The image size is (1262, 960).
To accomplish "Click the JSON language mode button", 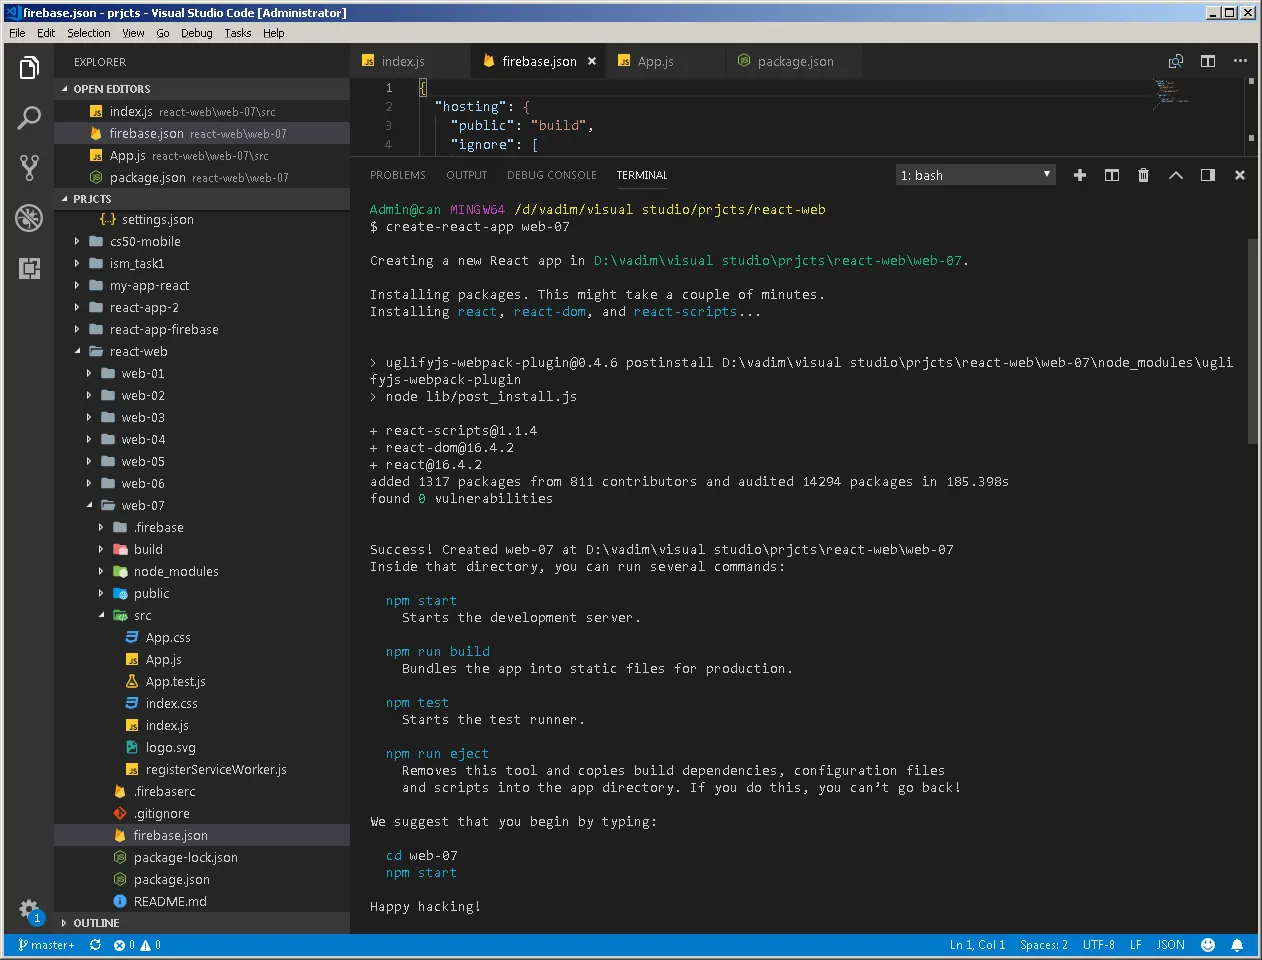I will 1170,945.
